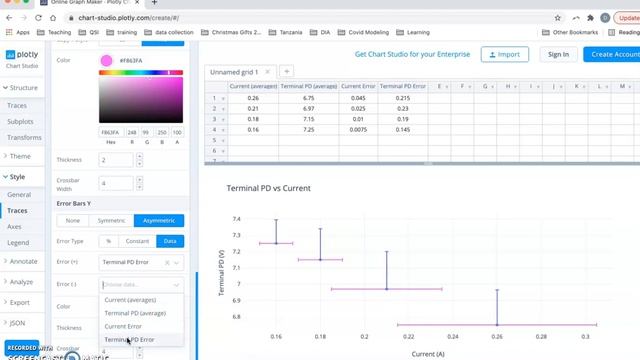Open row 1 dropdown arrow in grid

click(x=223, y=98)
